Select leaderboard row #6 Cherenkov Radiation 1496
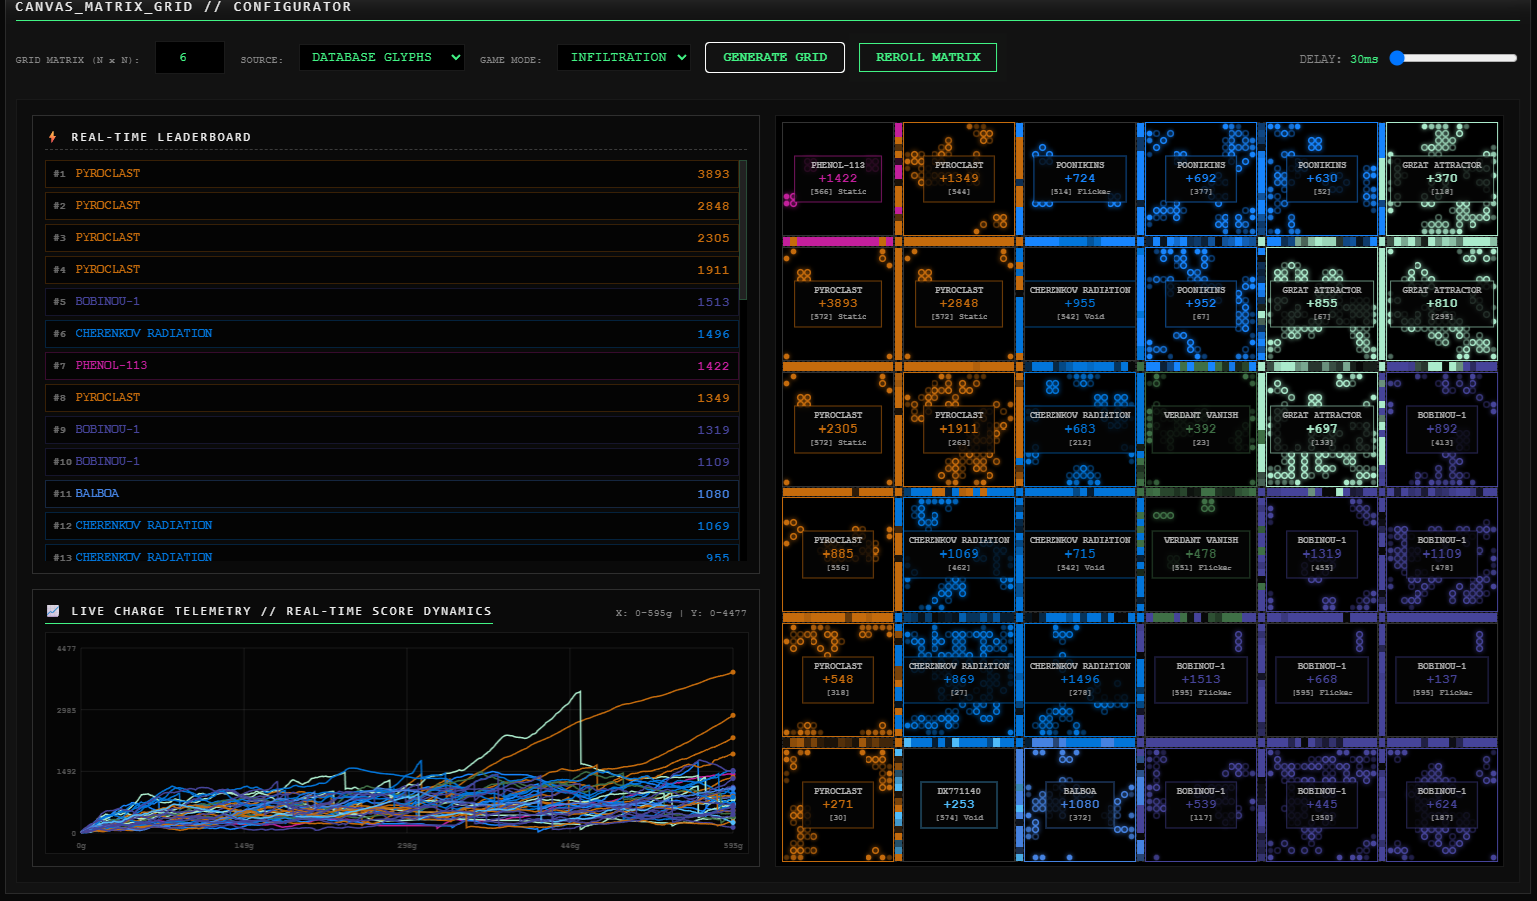The width and height of the screenshot is (1537, 901). (x=392, y=334)
